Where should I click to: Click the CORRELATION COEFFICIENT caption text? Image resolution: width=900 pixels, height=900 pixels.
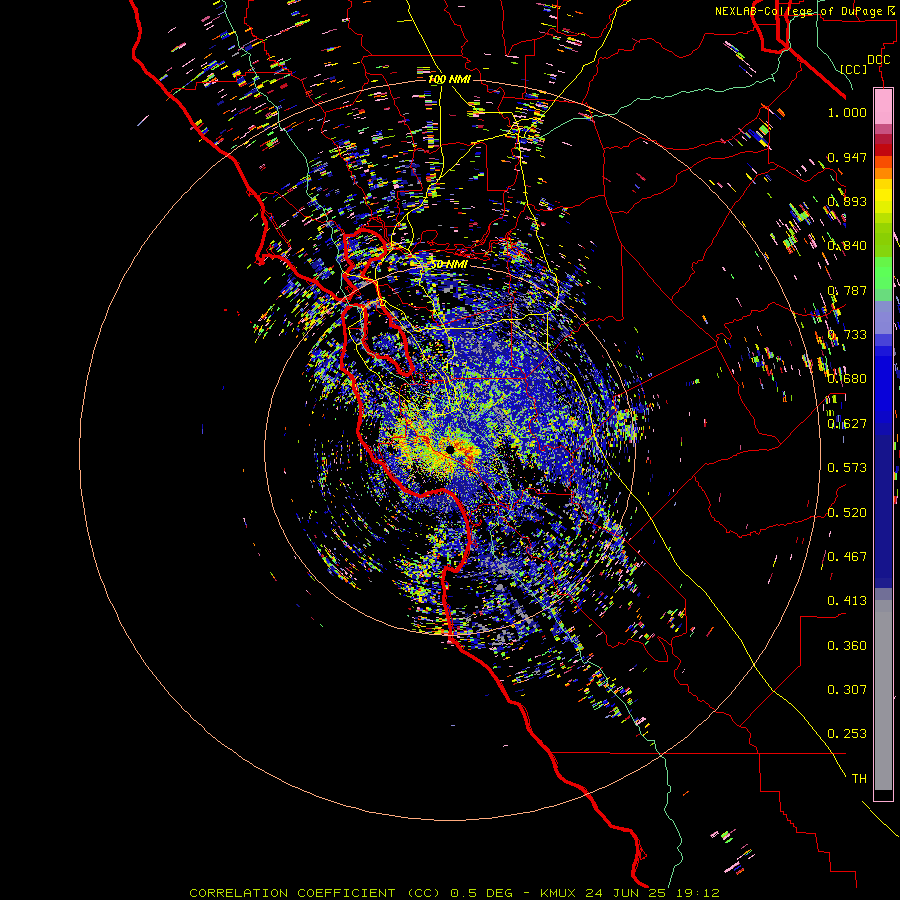coord(292,893)
